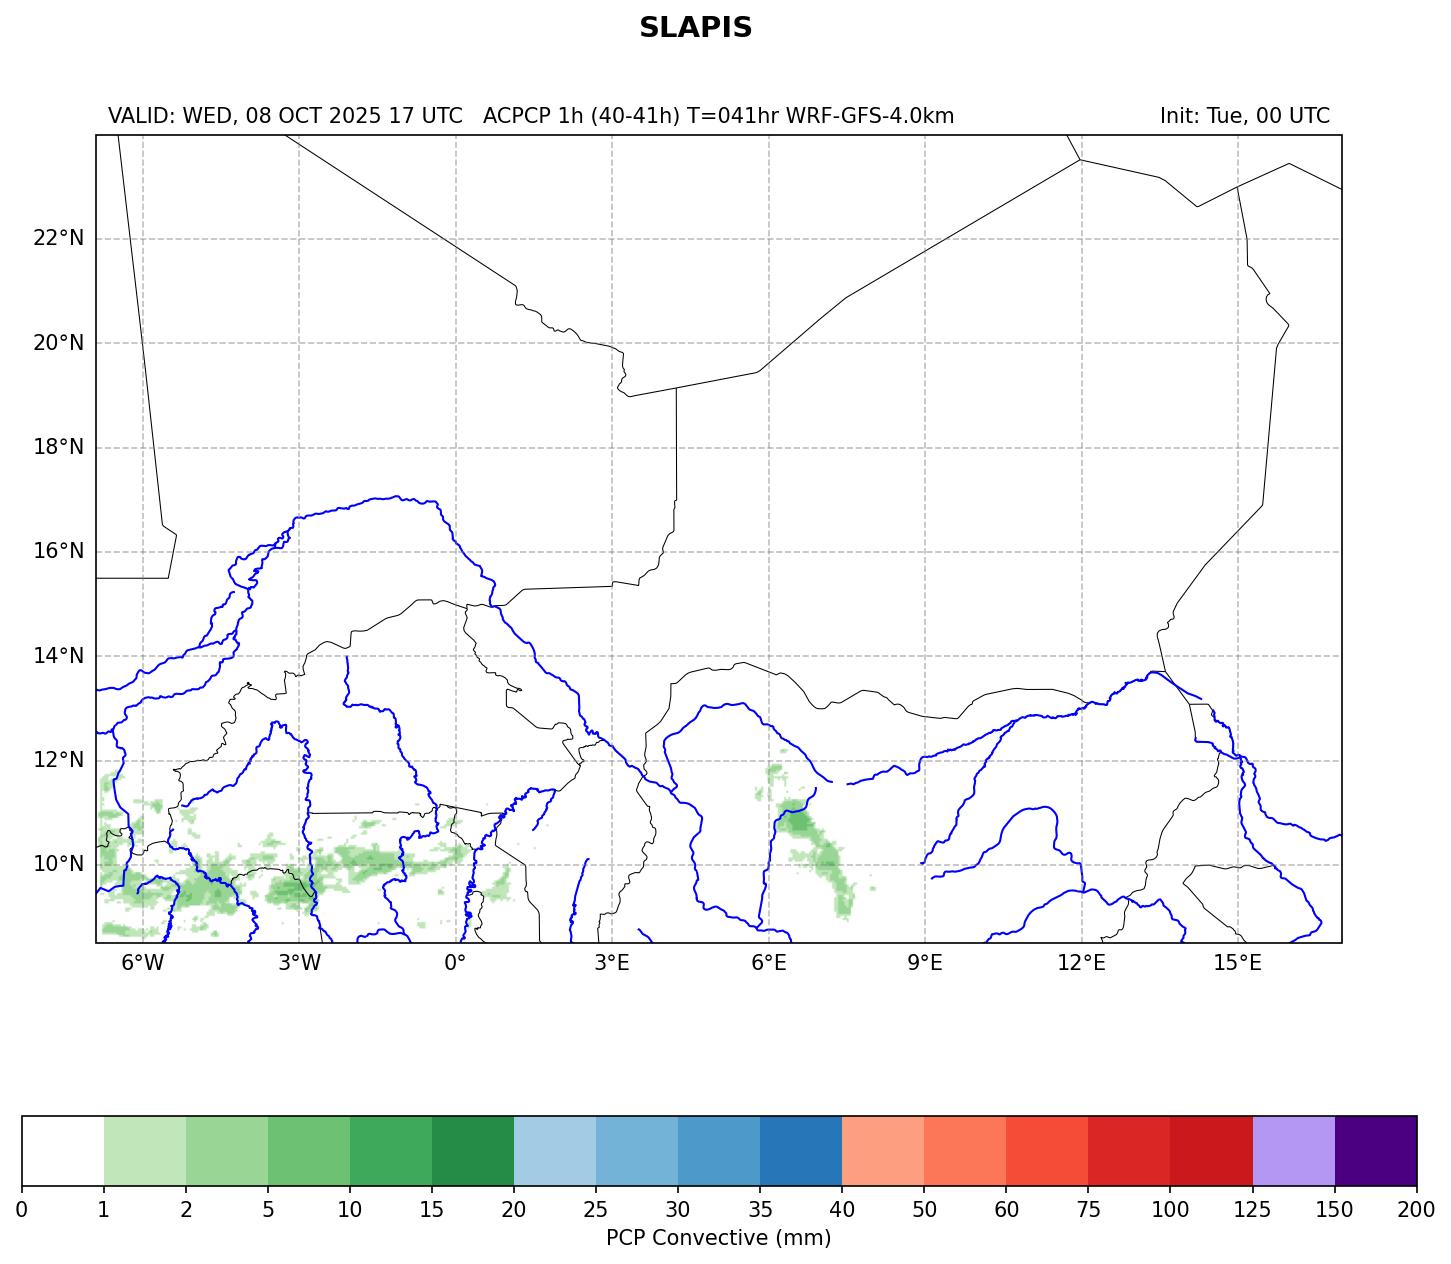The width and height of the screenshot is (1451, 1264).
Task: Pick the dark purple 150–200 mm swatch
Action: [x=1375, y=1150]
